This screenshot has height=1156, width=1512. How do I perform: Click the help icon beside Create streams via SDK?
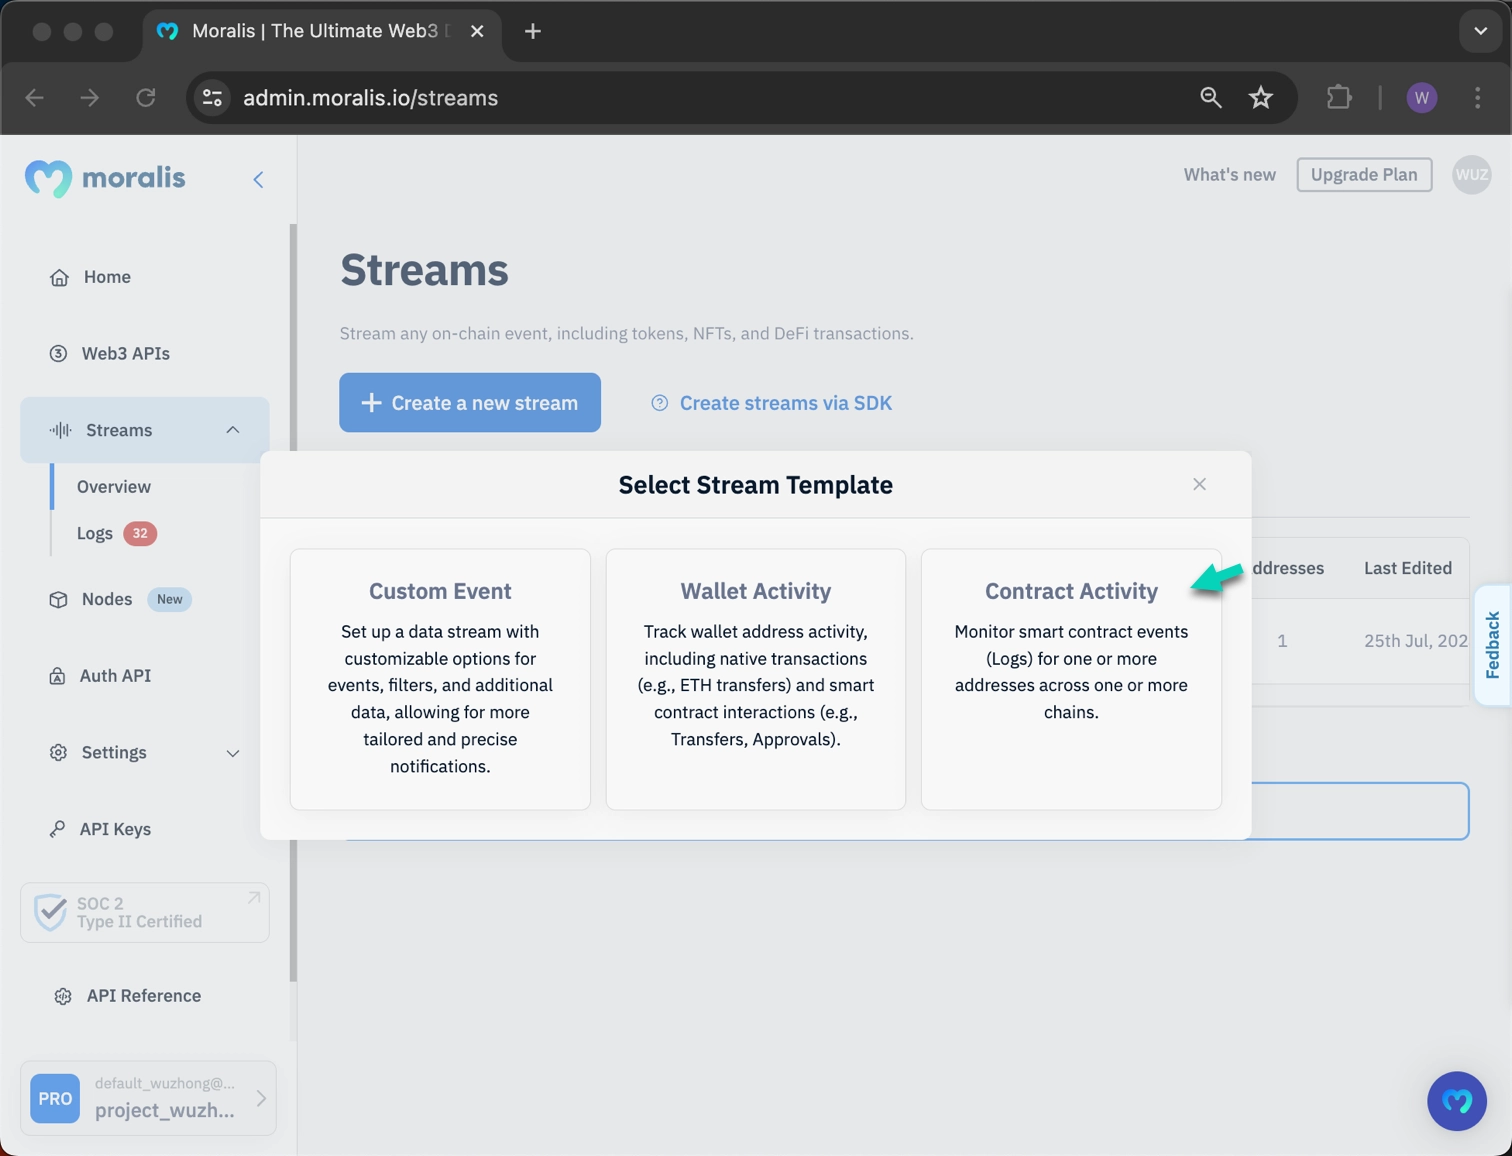(x=659, y=403)
